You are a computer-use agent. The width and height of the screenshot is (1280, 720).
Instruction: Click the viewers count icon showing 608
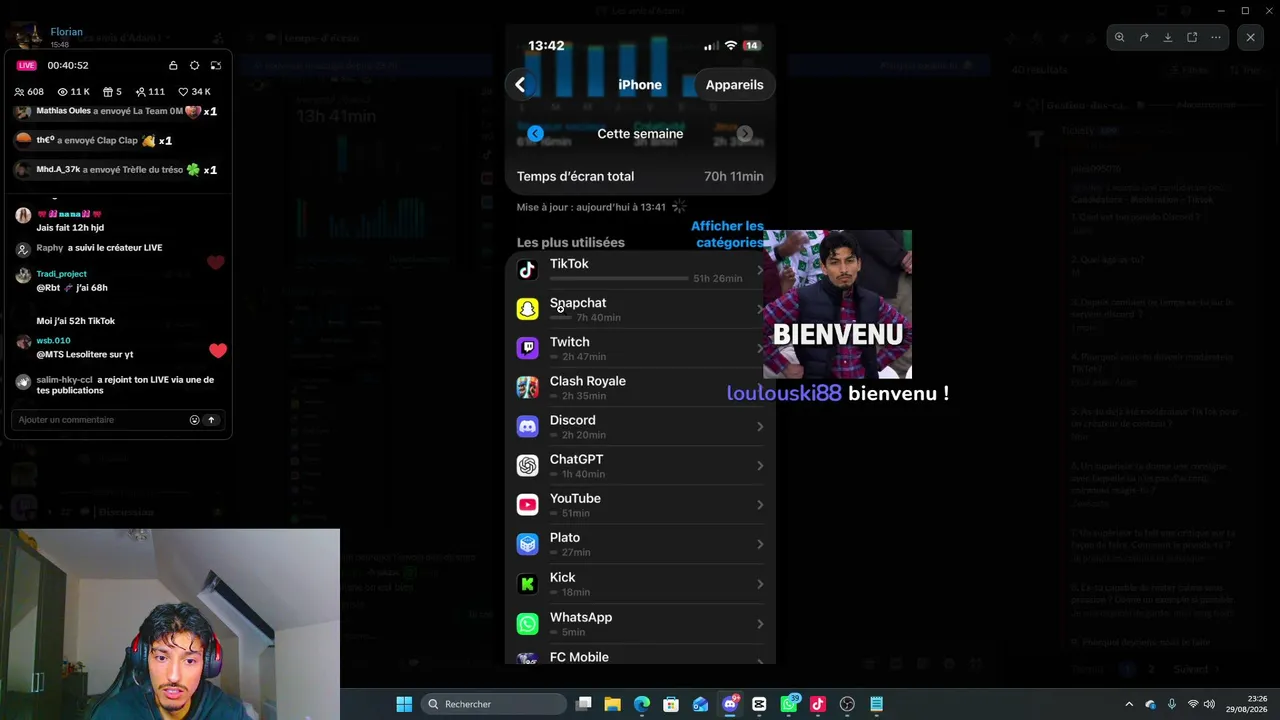(x=19, y=92)
